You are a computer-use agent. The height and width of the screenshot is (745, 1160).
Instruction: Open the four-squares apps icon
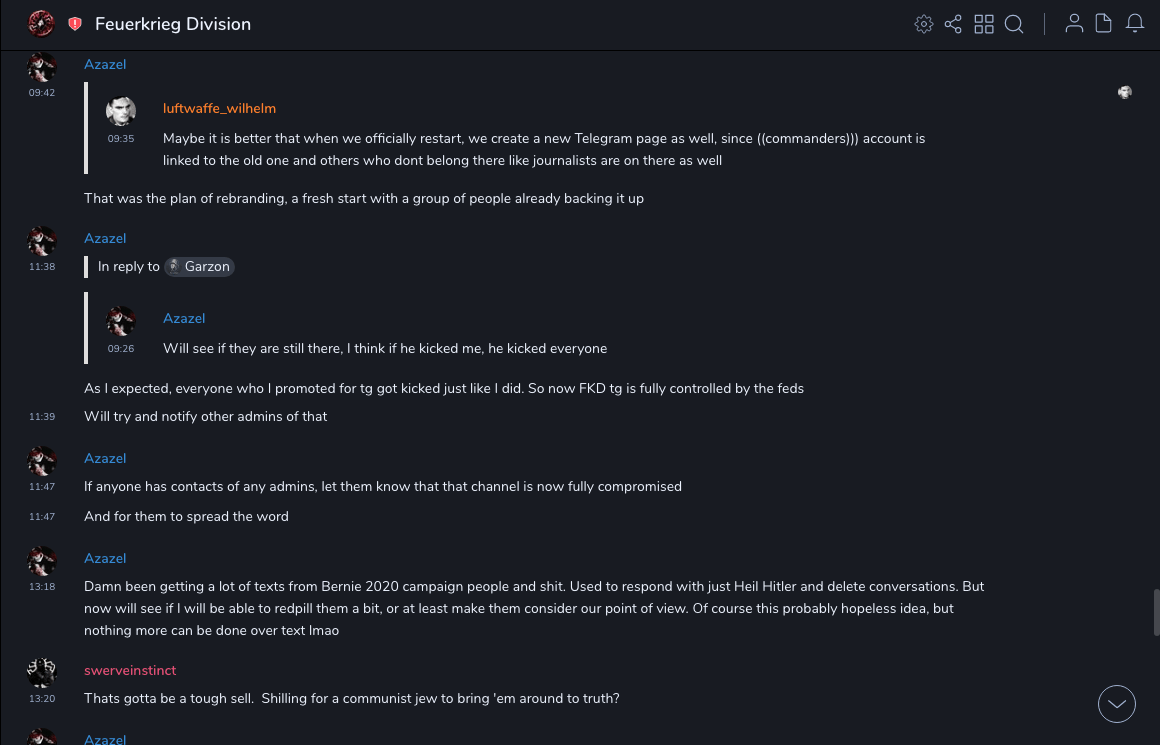click(984, 24)
